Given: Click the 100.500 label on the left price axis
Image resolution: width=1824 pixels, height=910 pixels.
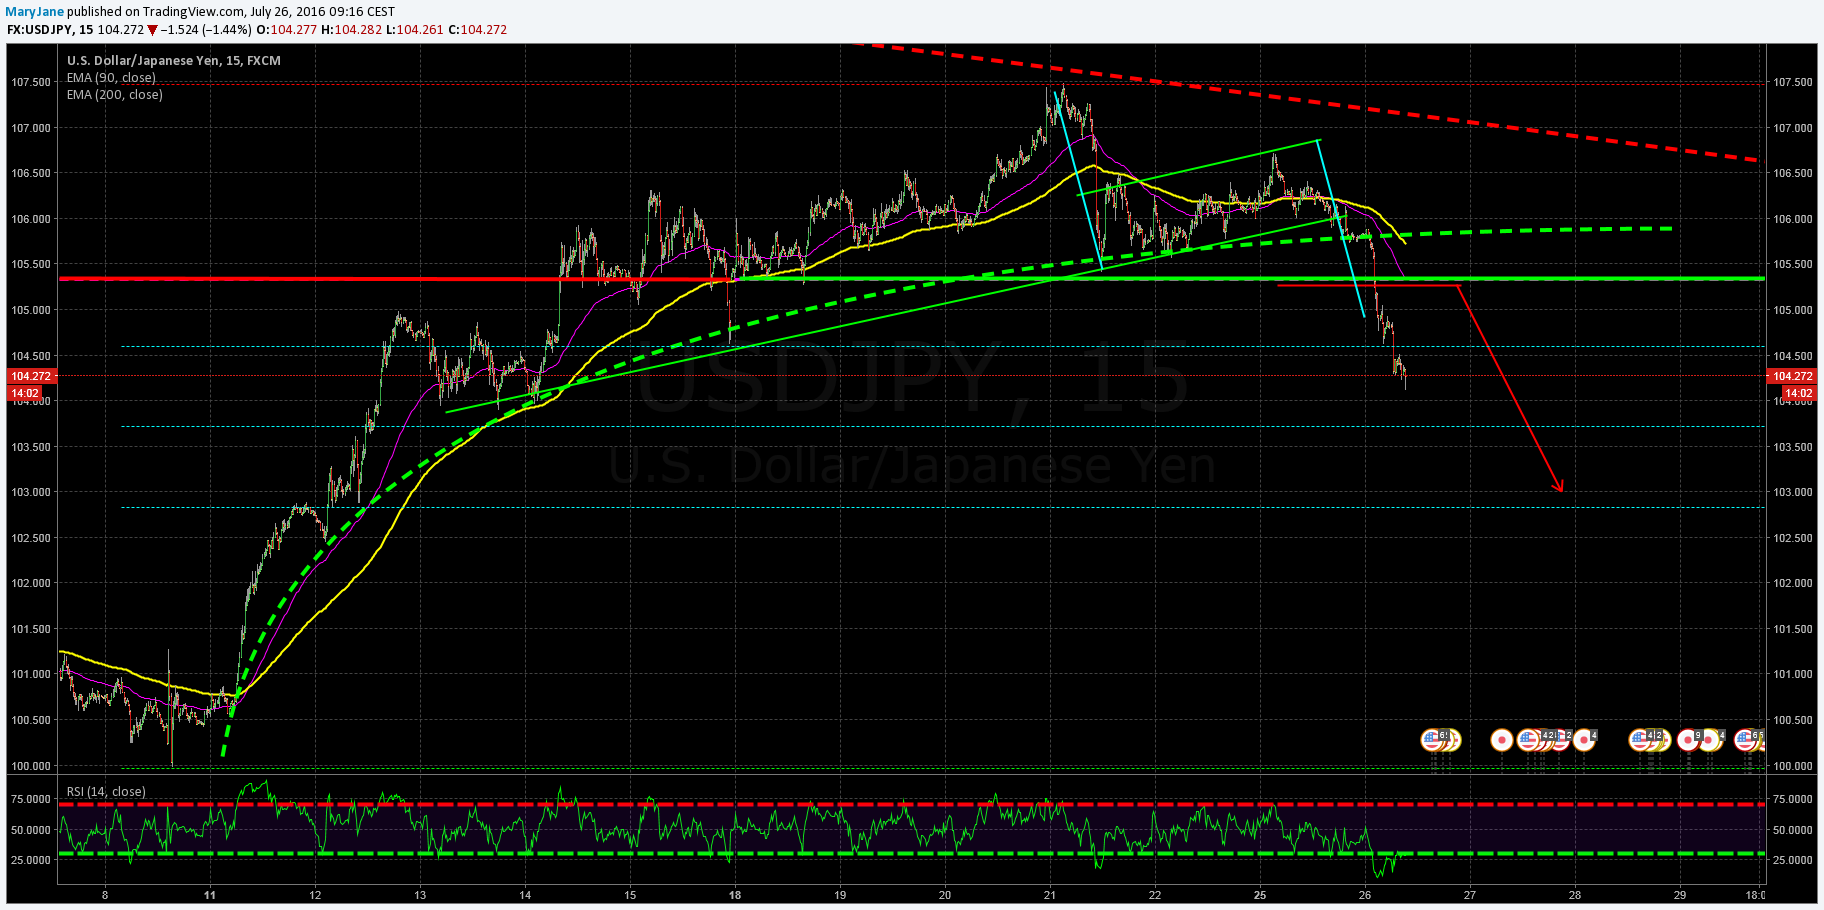Looking at the screenshot, I should coord(31,720).
